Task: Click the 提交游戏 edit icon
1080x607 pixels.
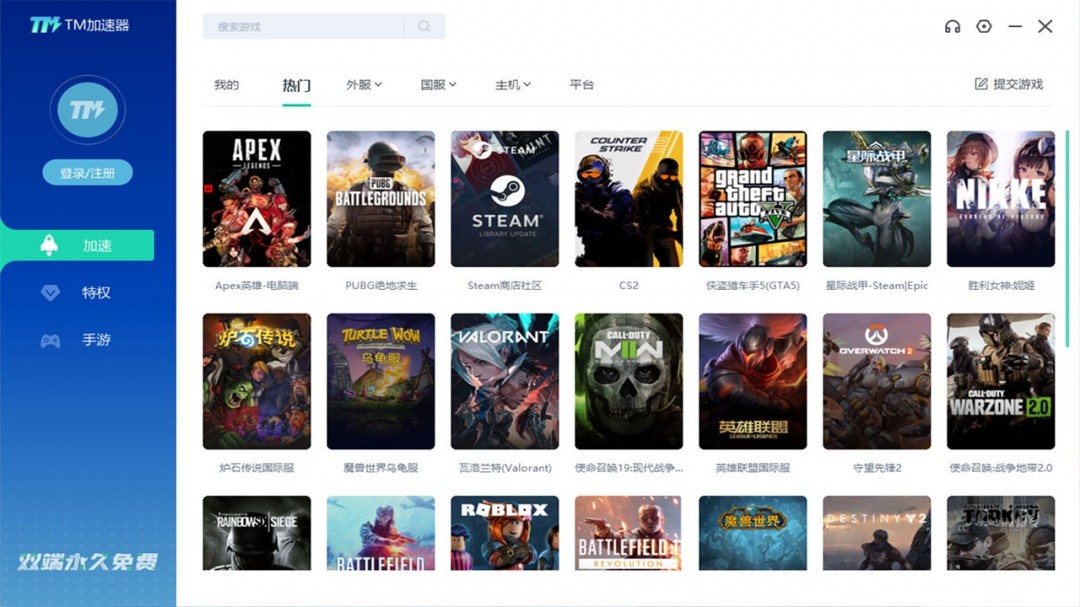Action: coord(981,84)
